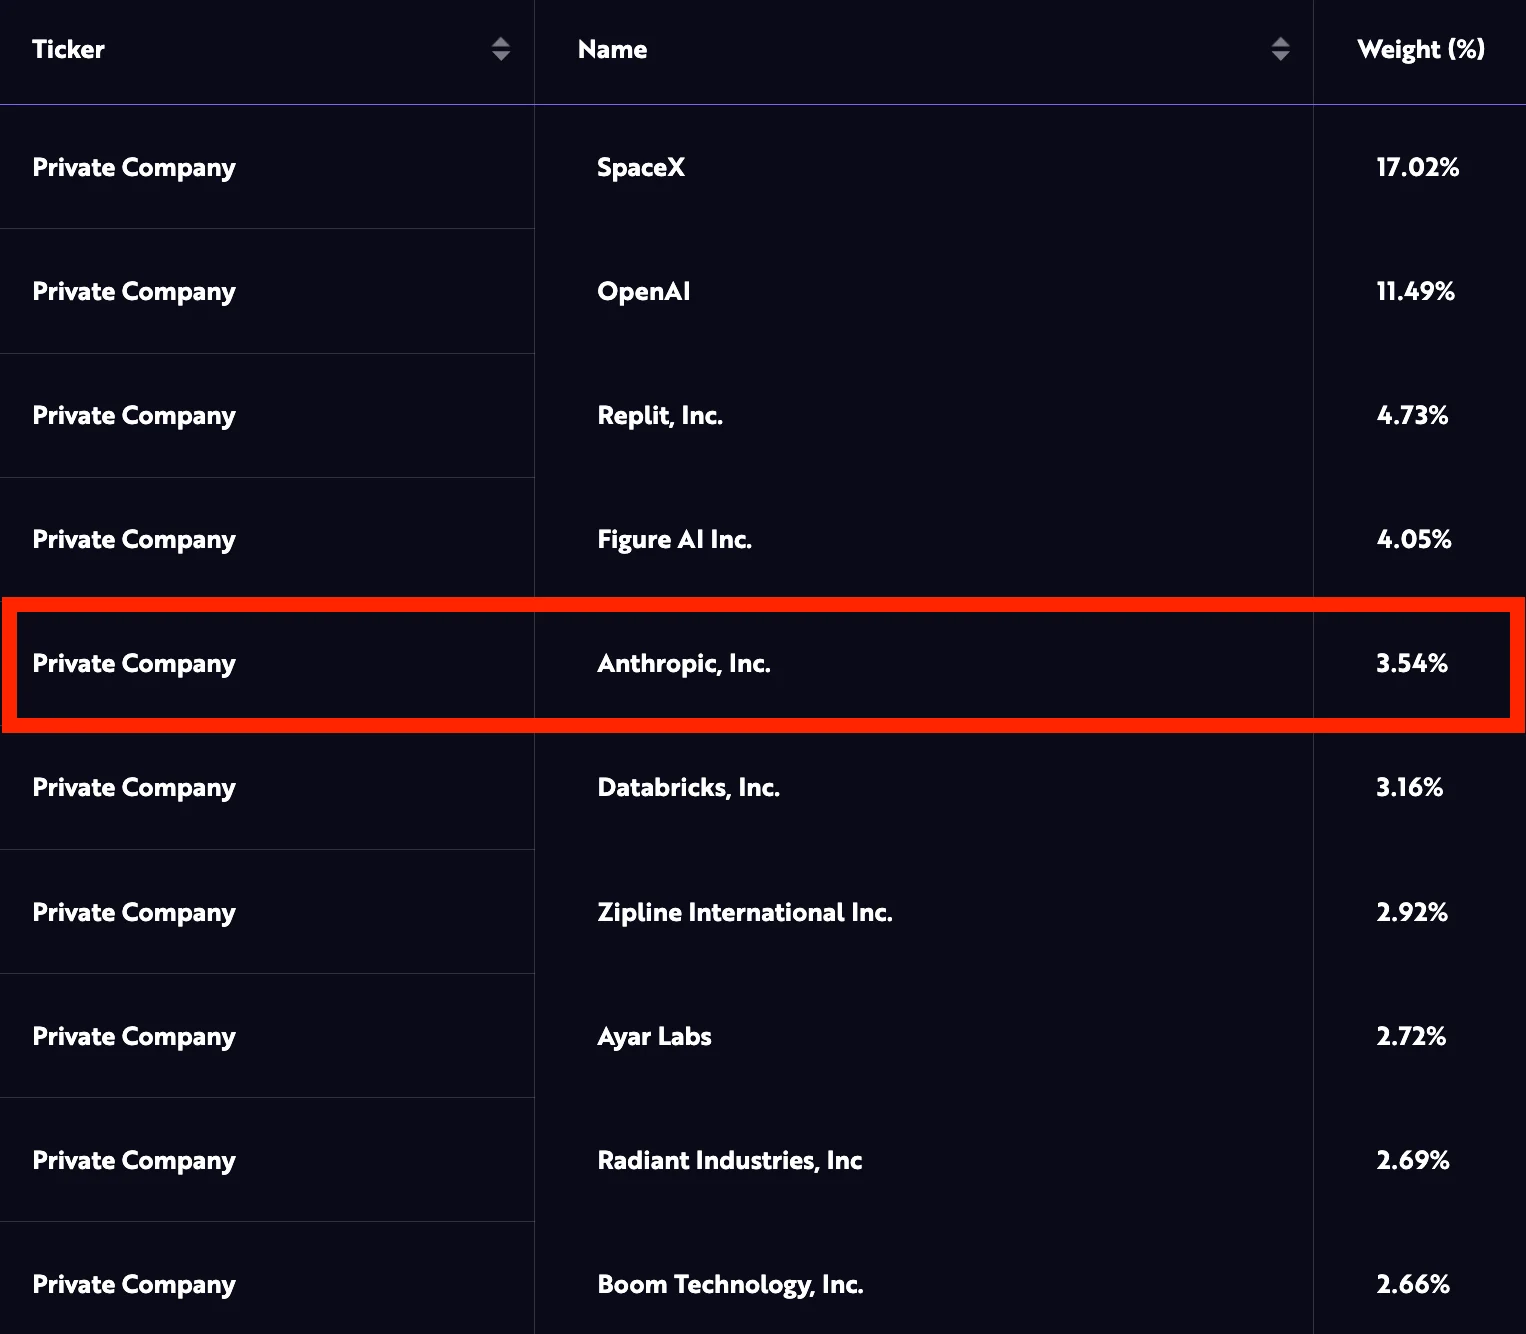Click the descending arrow on Name sorter
Screen dimensions: 1526x1334
1280,56
